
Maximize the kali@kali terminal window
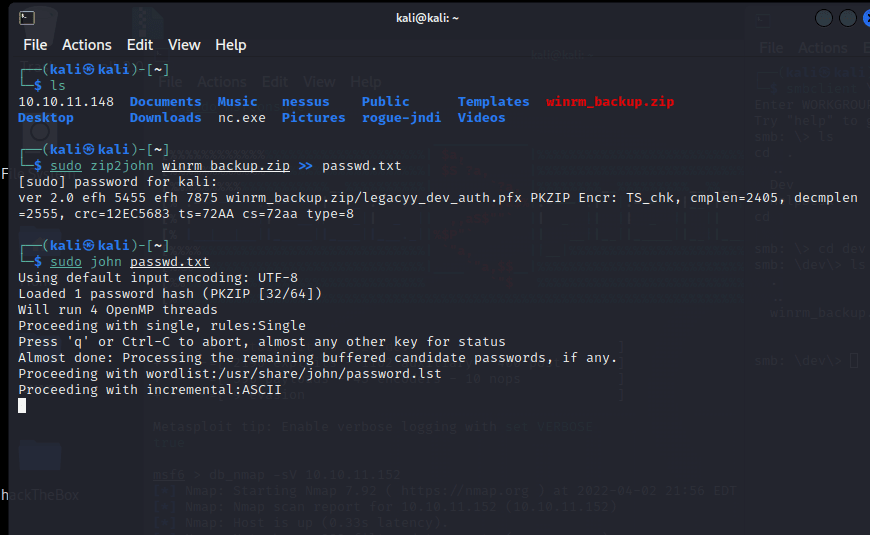tap(847, 18)
